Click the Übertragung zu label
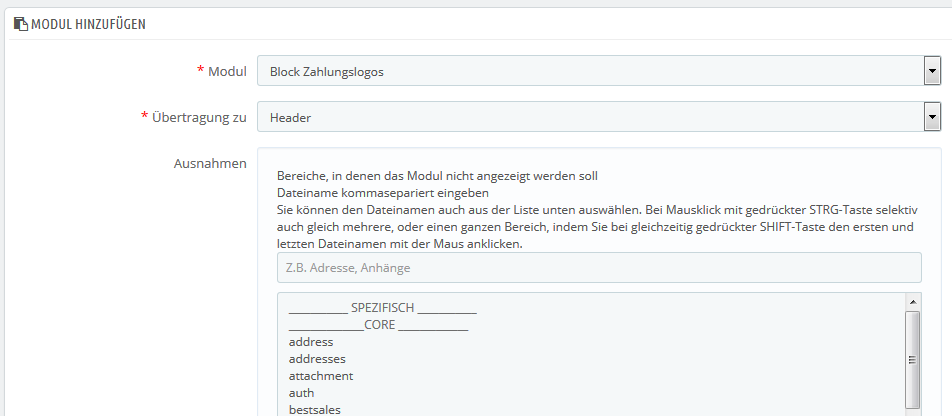The image size is (952, 416). 194,117
